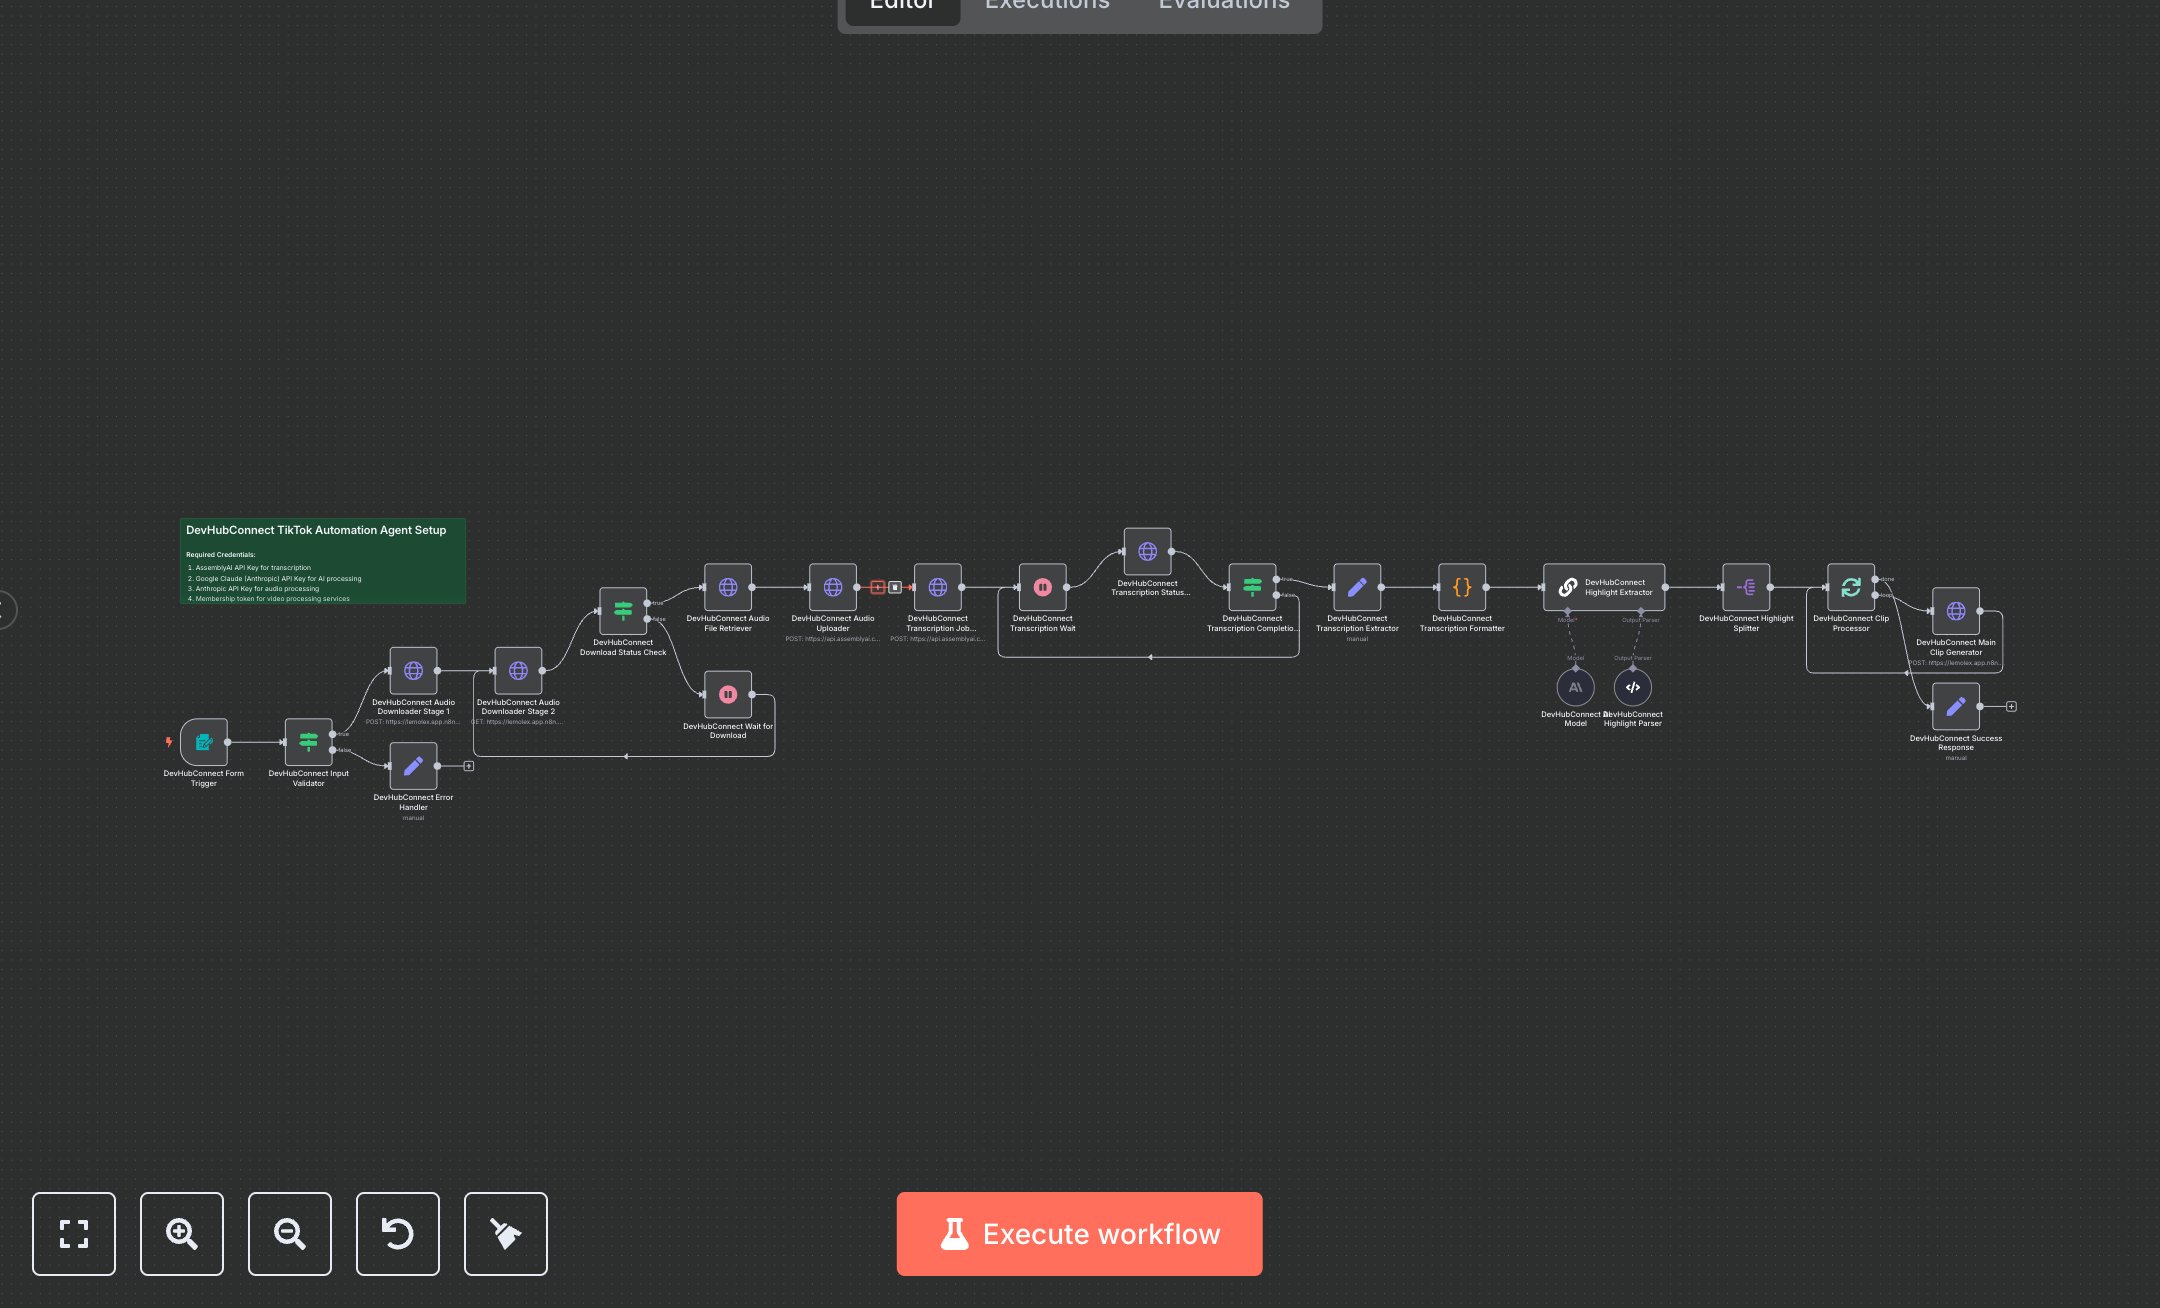
Task: Select the Clip Processor loop node
Action: point(1850,587)
